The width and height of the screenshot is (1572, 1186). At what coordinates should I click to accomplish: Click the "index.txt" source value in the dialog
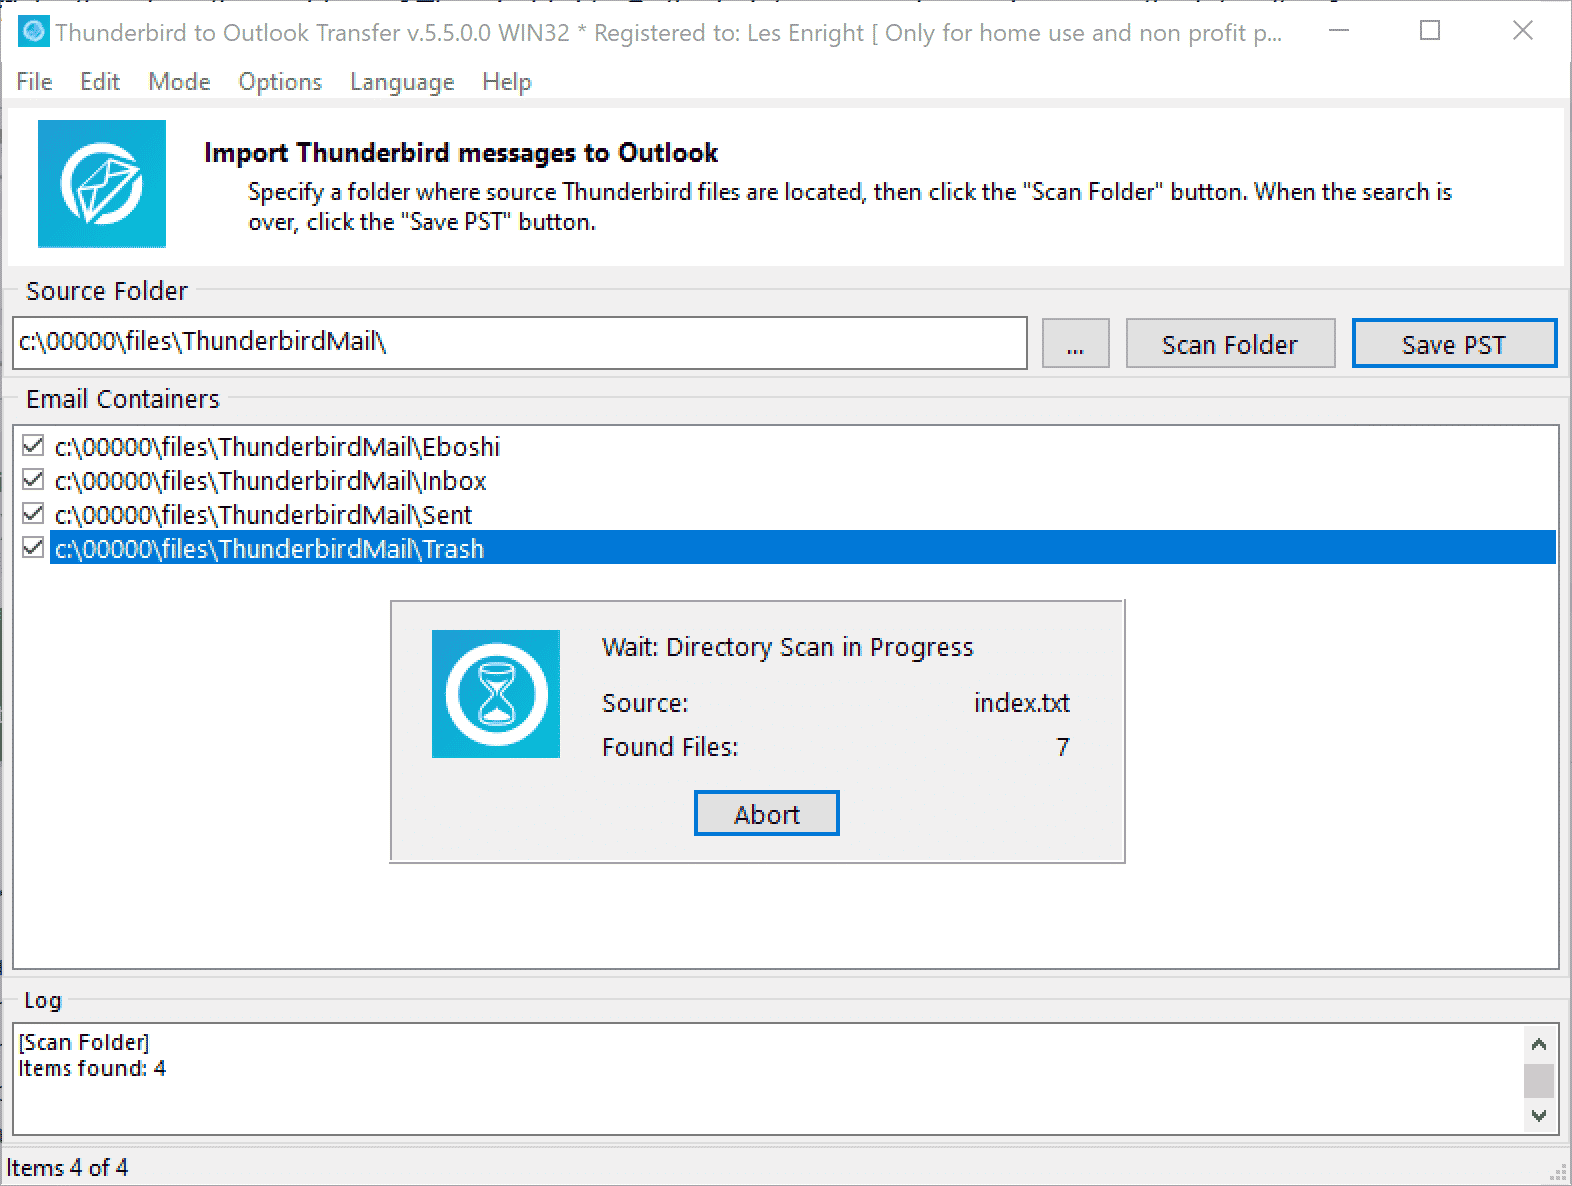coord(1021,703)
